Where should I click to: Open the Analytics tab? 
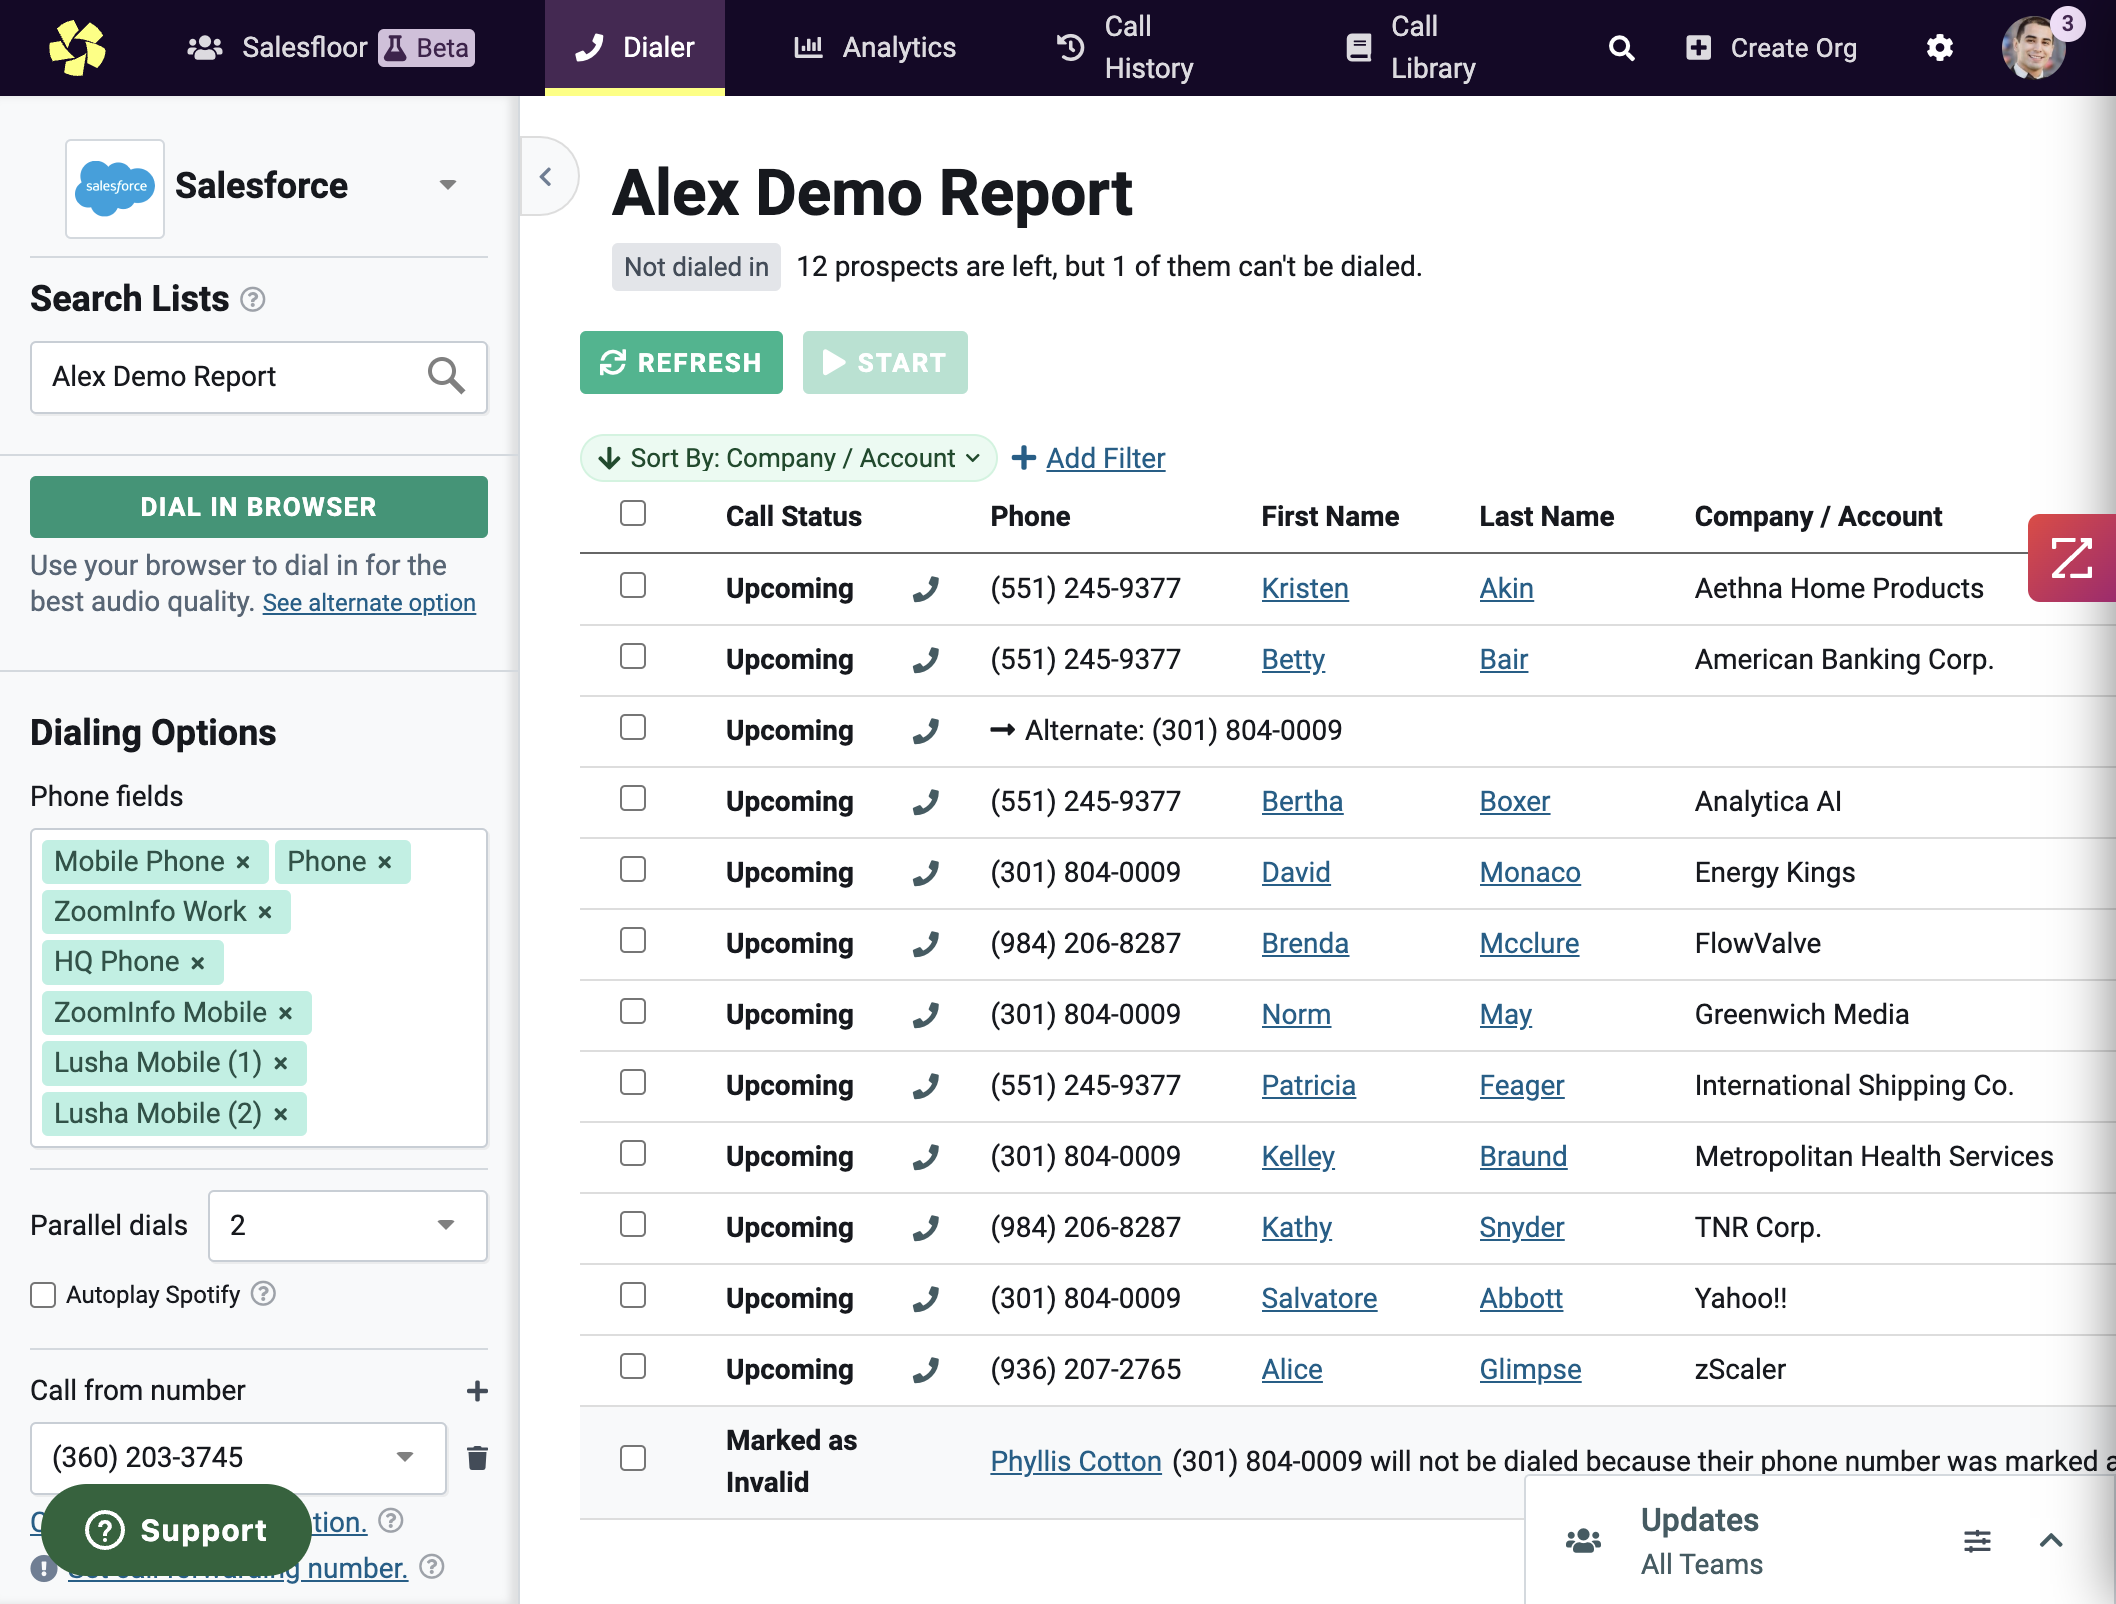[x=875, y=48]
